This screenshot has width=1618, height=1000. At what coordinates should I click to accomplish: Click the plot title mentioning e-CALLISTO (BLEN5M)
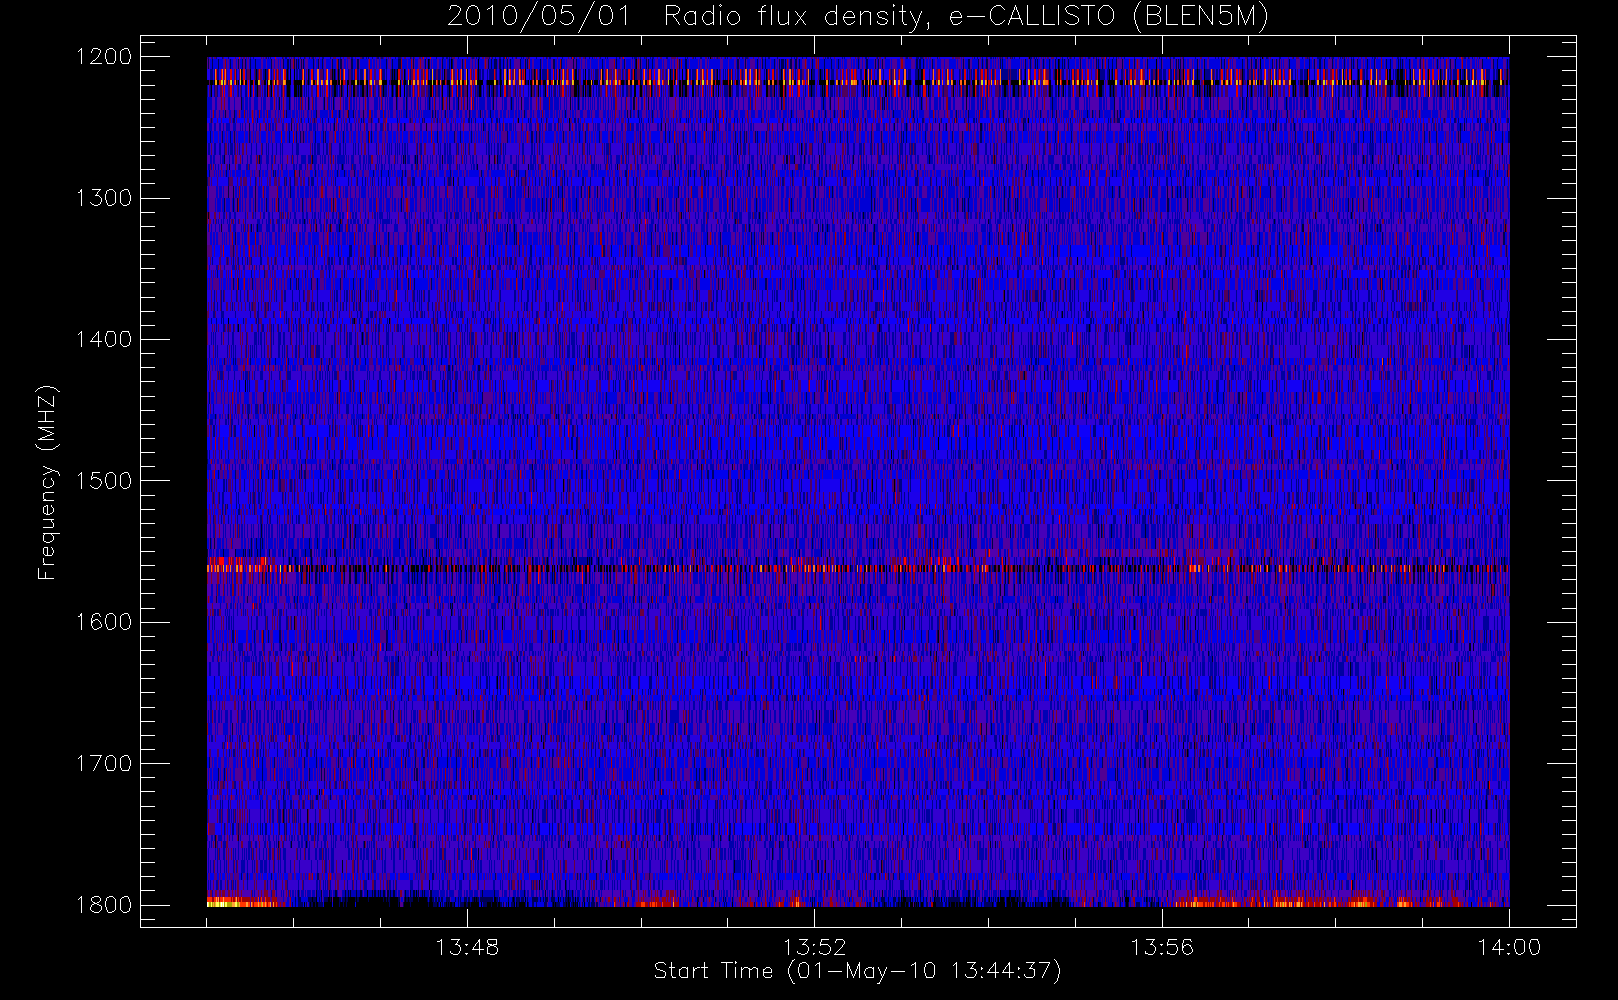coord(858,17)
